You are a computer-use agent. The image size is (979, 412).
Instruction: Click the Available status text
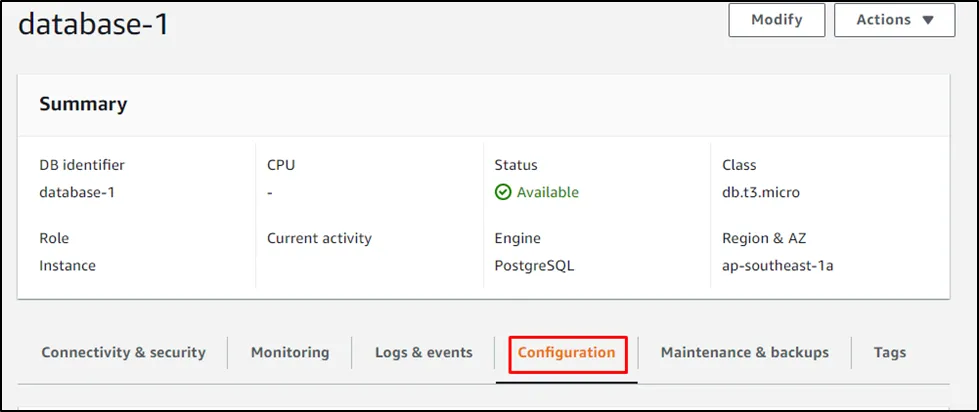pyautogui.click(x=547, y=192)
